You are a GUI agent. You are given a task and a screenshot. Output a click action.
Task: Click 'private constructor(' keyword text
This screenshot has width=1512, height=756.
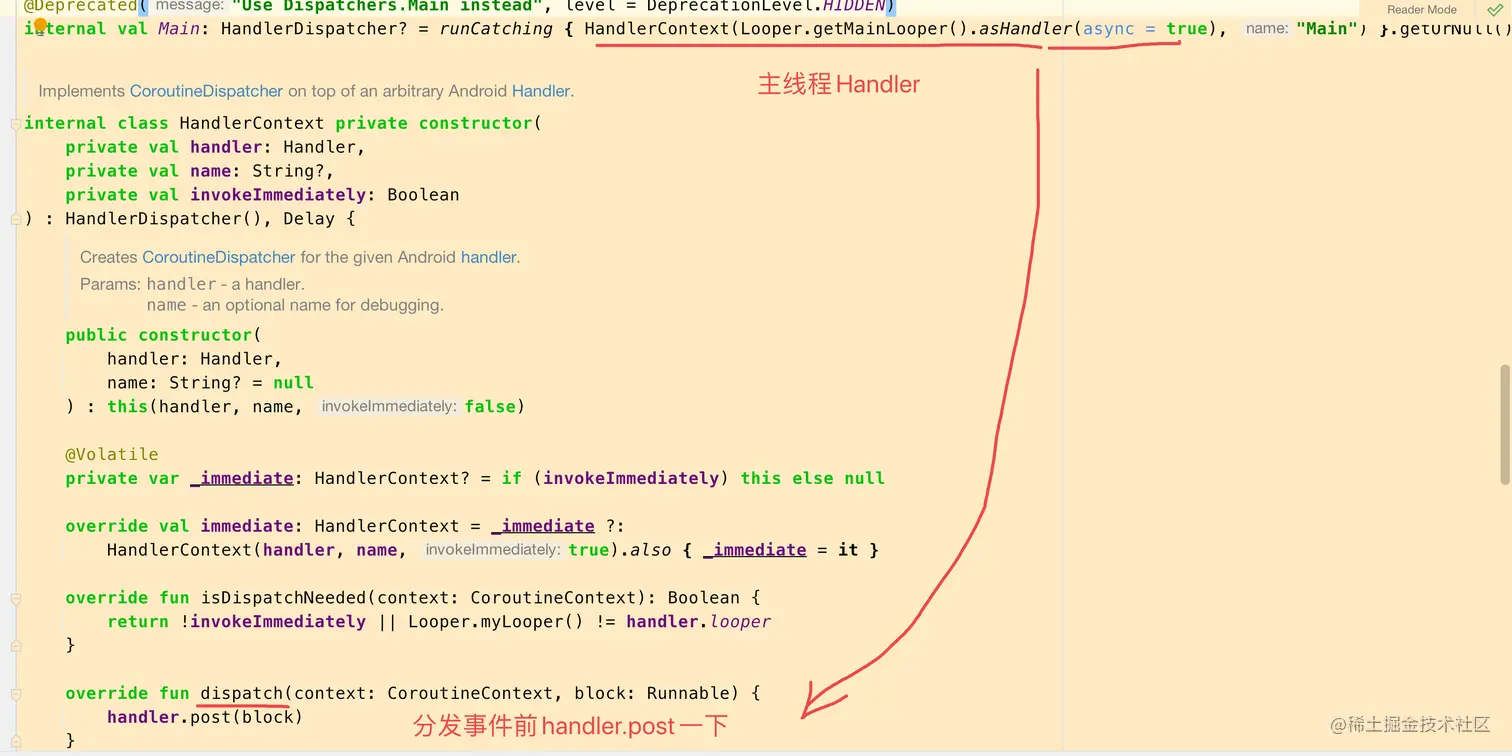tap(438, 123)
